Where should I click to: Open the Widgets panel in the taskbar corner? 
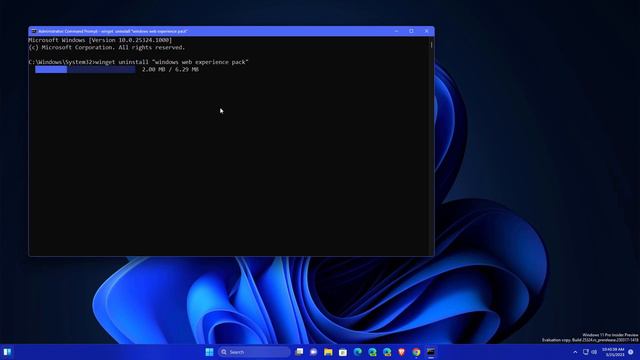click(7, 352)
